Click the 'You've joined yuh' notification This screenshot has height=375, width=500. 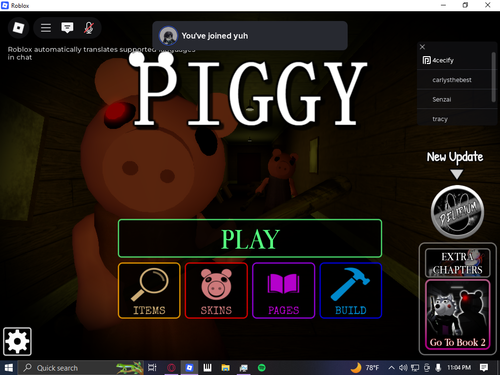(250, 36)
